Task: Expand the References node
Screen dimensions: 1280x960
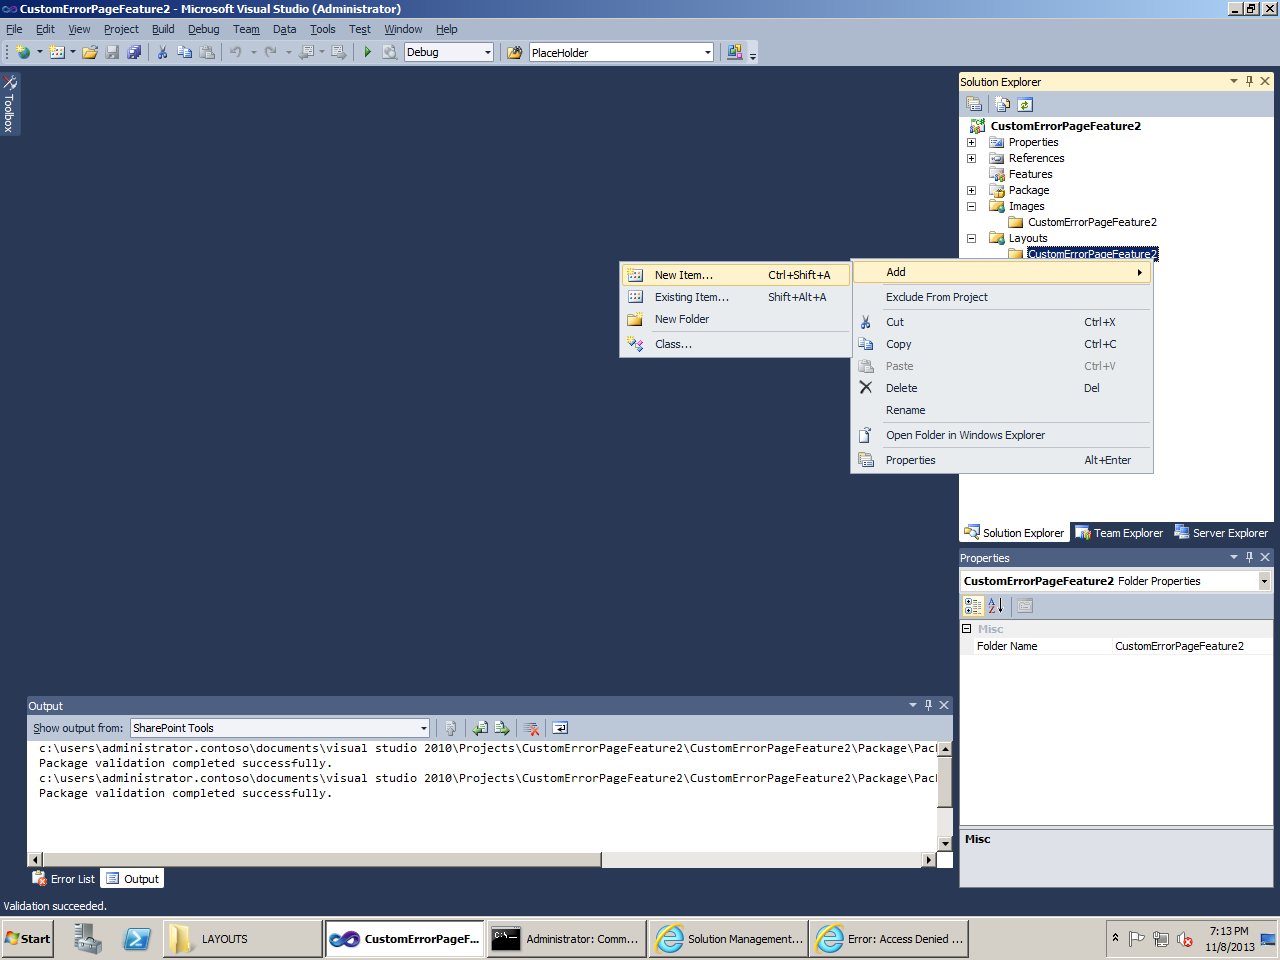Action: (x=971, y=158)
